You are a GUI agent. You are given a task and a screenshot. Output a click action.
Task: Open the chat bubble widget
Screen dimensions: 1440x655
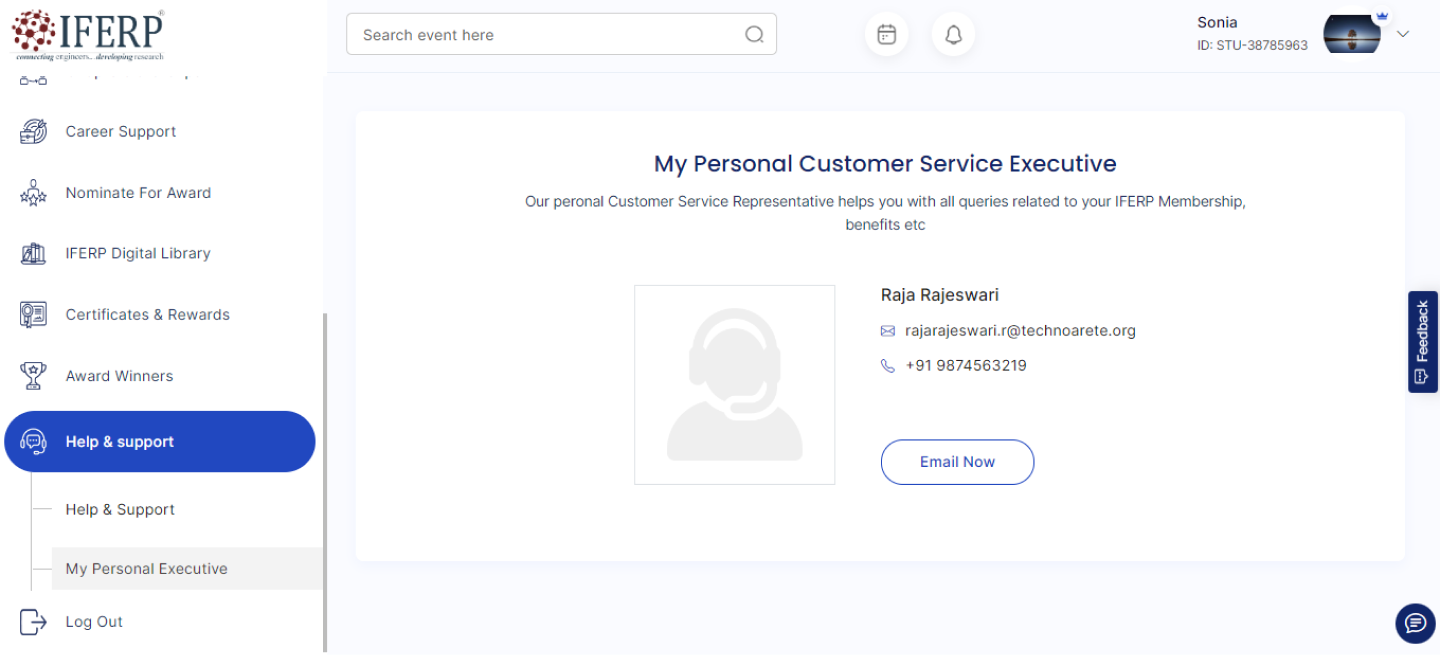(1414, 623)
